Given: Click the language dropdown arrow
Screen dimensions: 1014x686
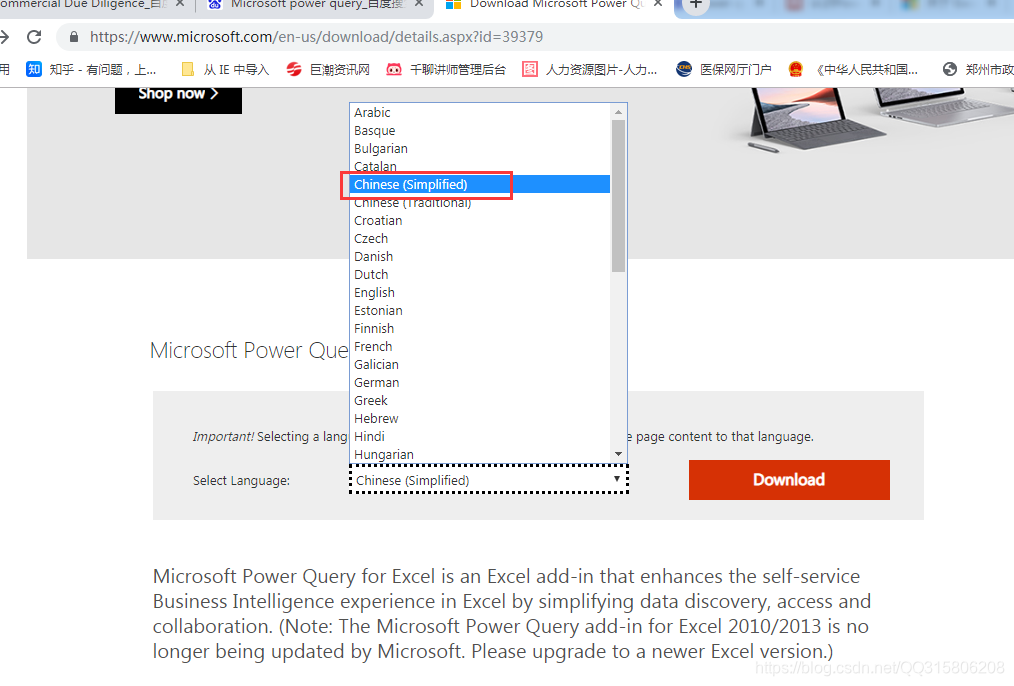Looking at the screenshot, I should pos(617,479).
